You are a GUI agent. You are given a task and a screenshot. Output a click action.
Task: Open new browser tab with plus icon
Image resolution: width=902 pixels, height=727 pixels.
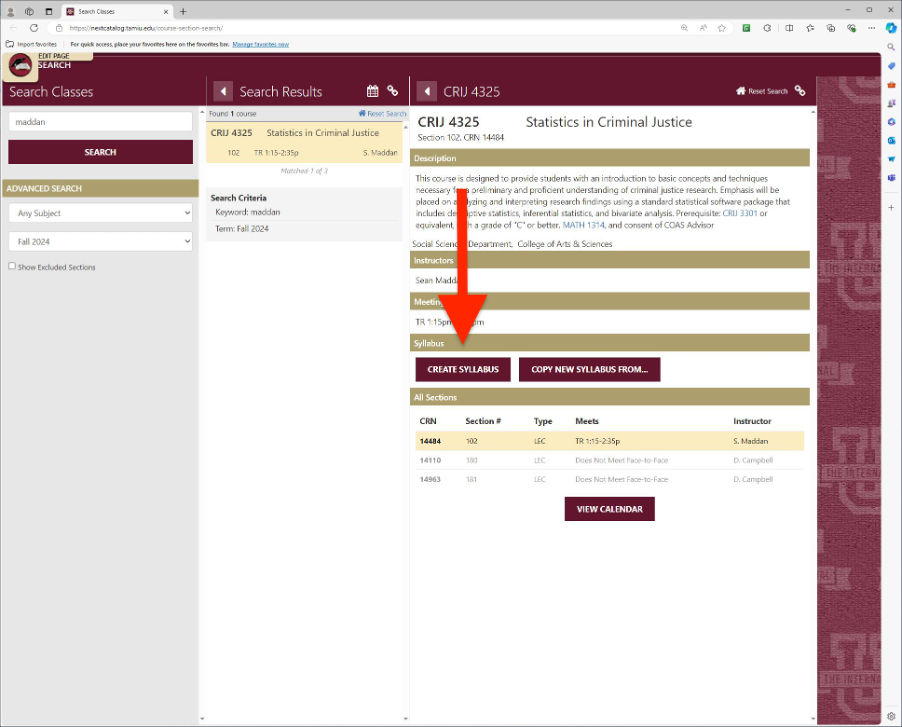[183, 12]
